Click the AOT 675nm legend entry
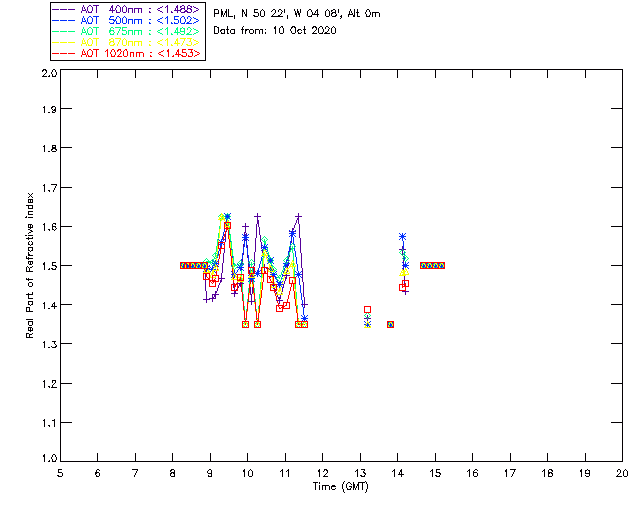Viewport: 640px width, 512px height. (x=127, y=31)
